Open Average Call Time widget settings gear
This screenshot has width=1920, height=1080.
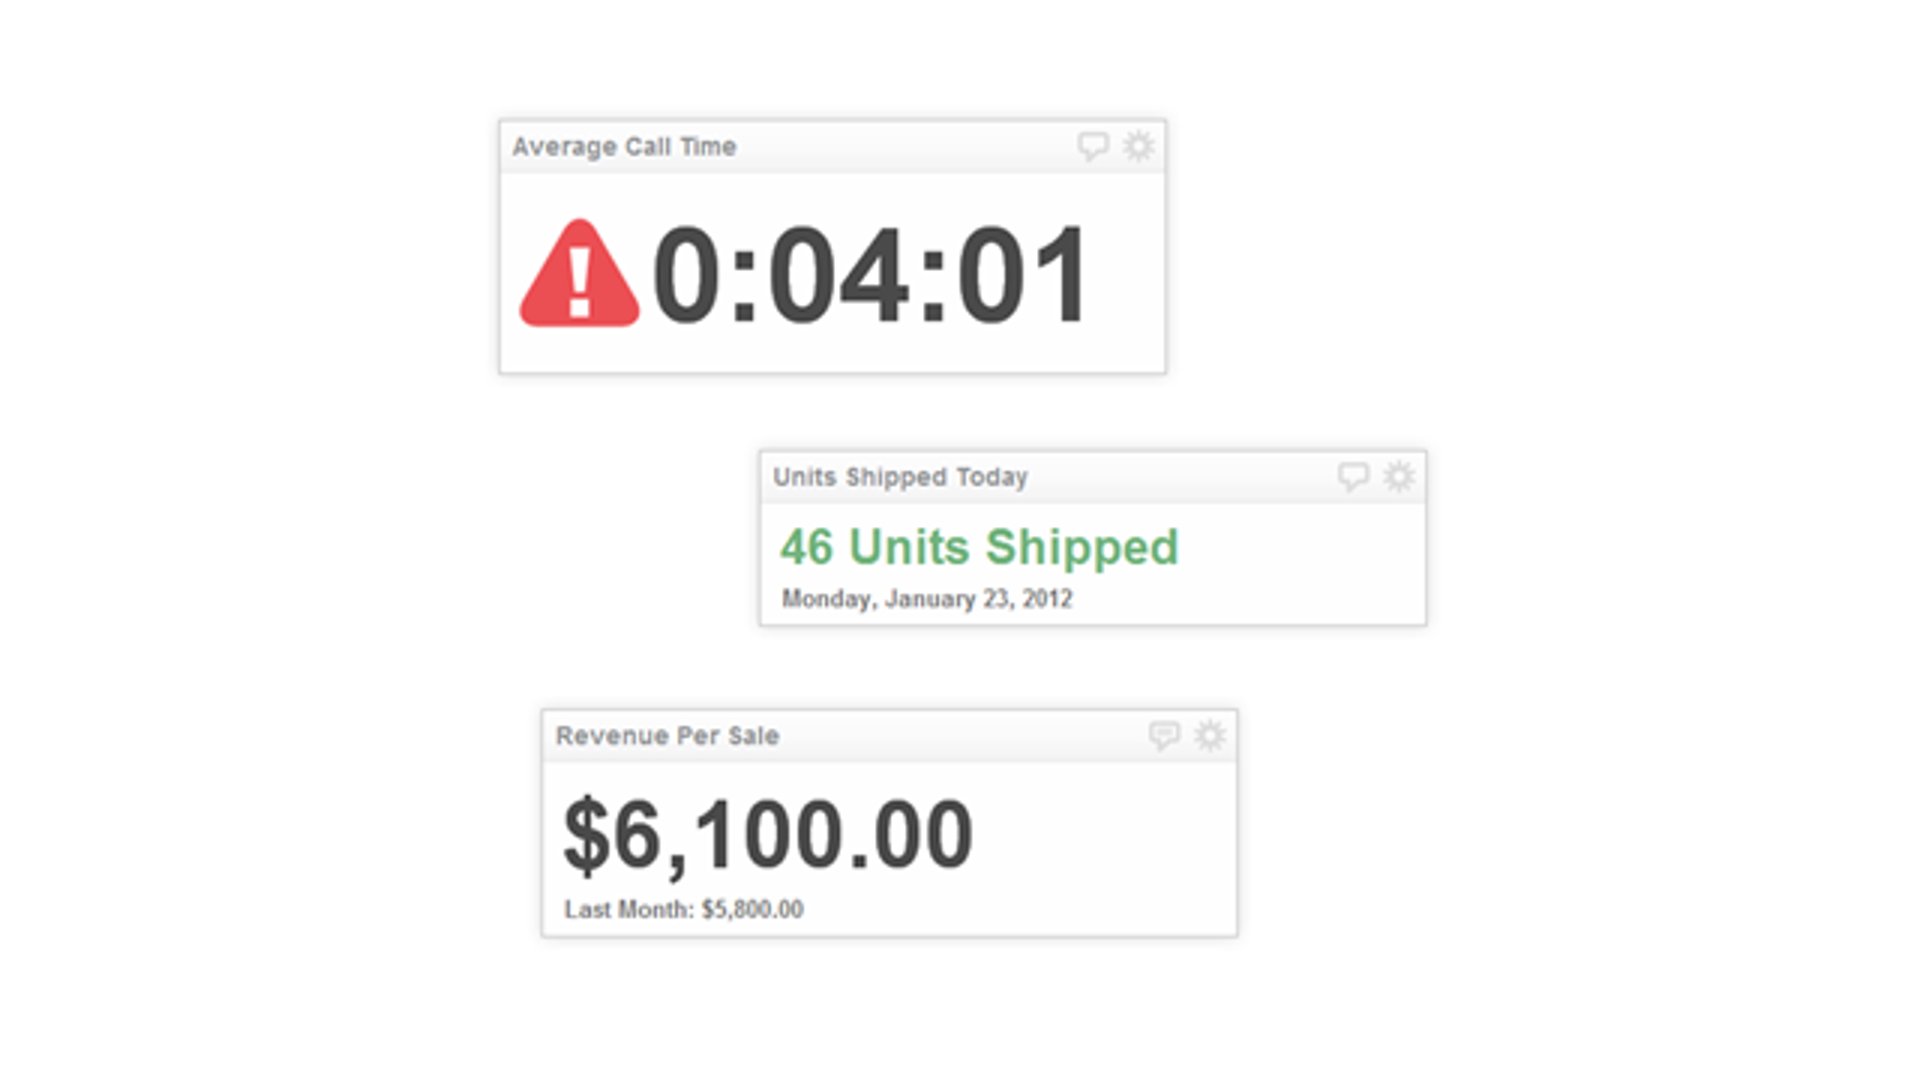click(1138, 146)
